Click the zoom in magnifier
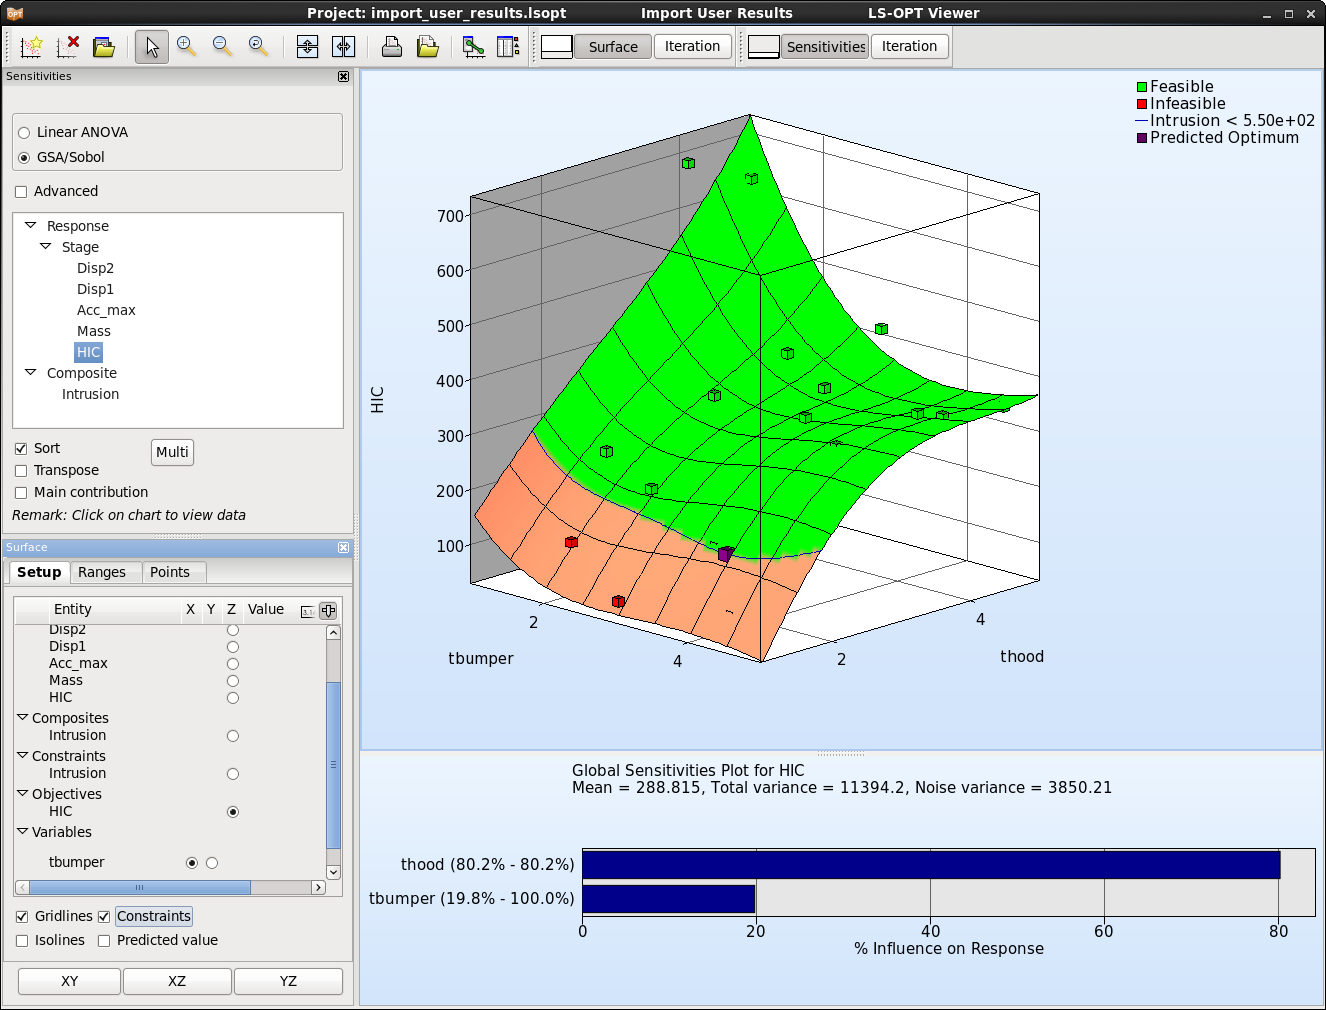The width and height of the screenshot is (1326, 1010). pyautogui.click(x=187, y=46)
